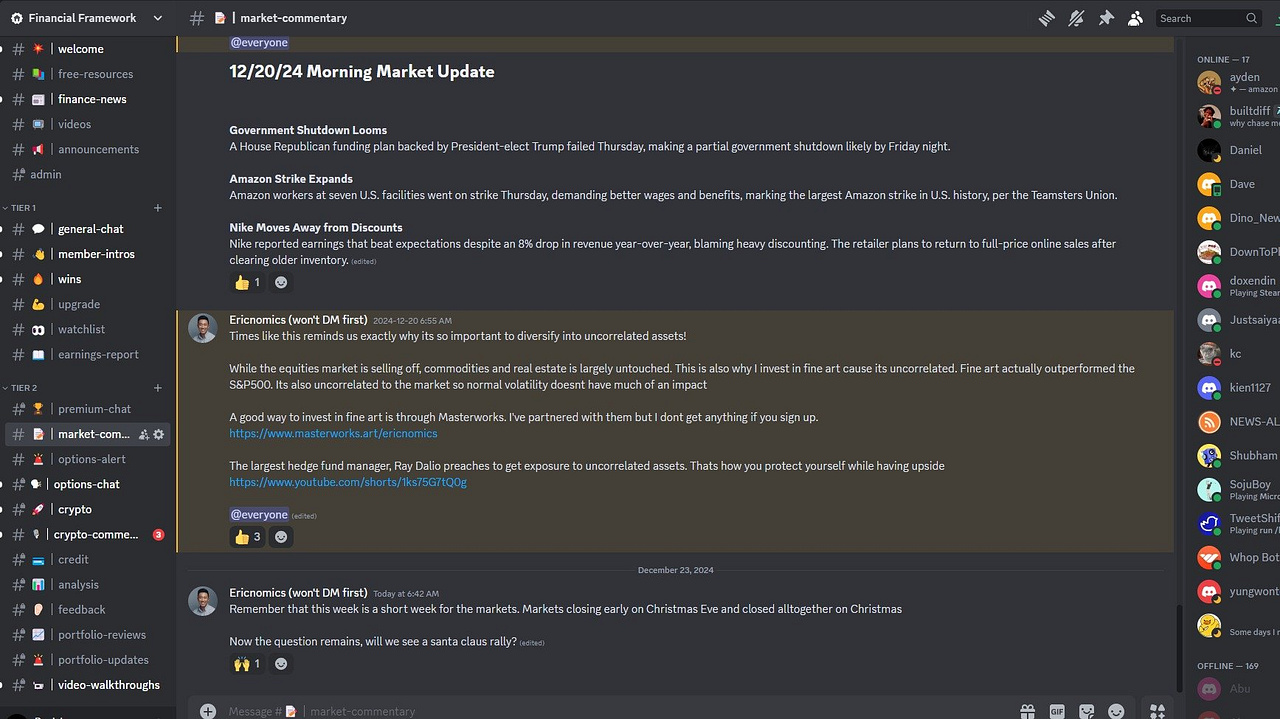Open pinned messages with the pin icon
This screenshot has height=719, width=1280.
tap(1106, 18)
